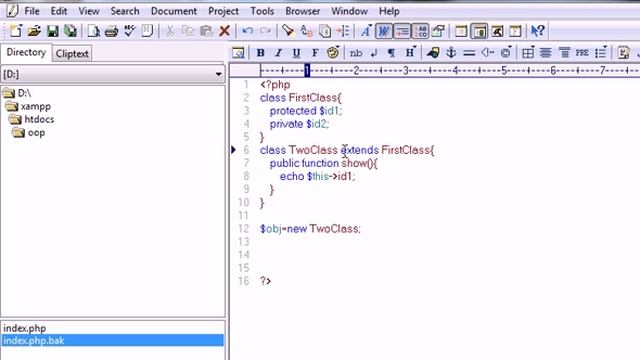Screen dimensions: 640x360
Task: Open the File menu
Action: tap(32, 11)
